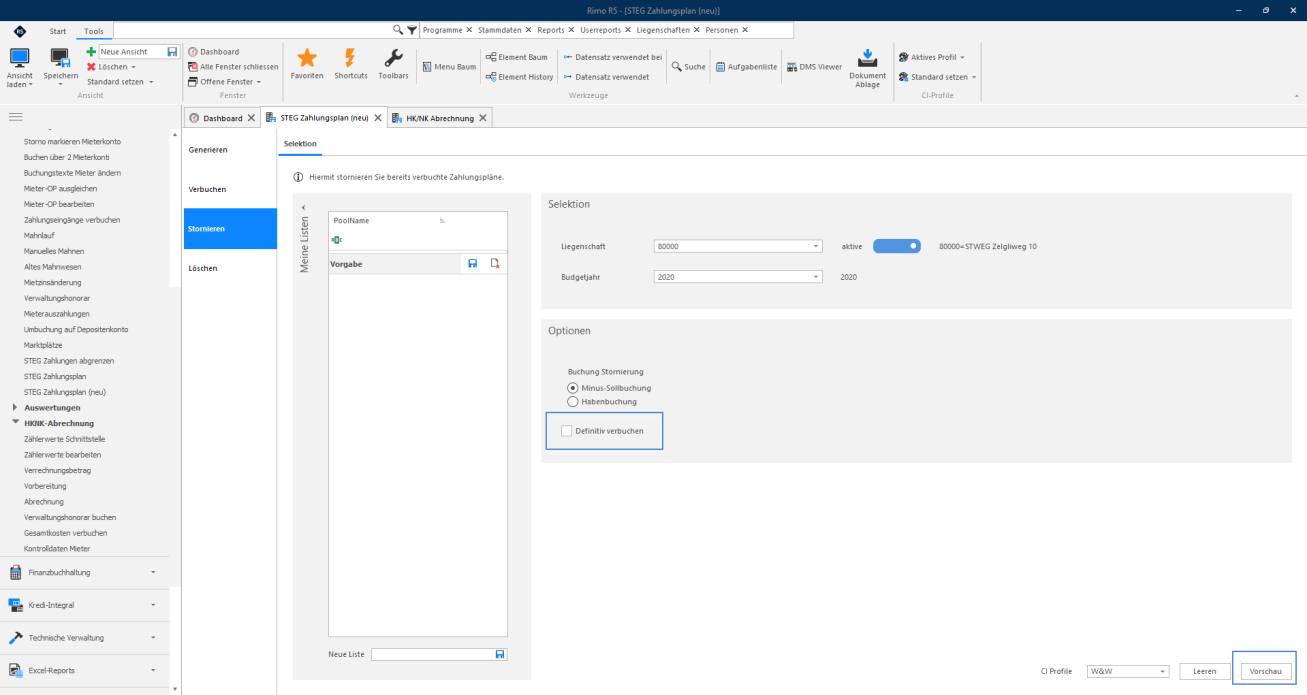Switch to the Start ribbon tab
The height and width of the screenshot is (695, 1307).
click(x=58, y=31)
